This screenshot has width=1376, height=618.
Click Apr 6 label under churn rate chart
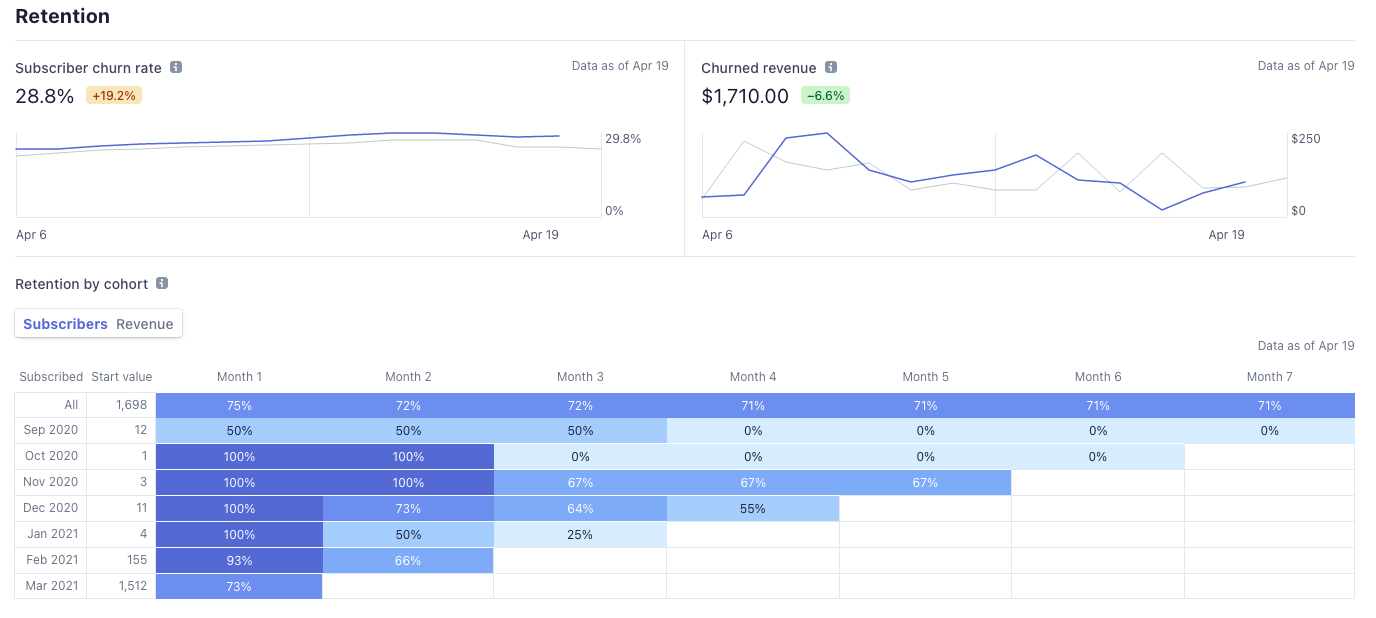(32, 235)
